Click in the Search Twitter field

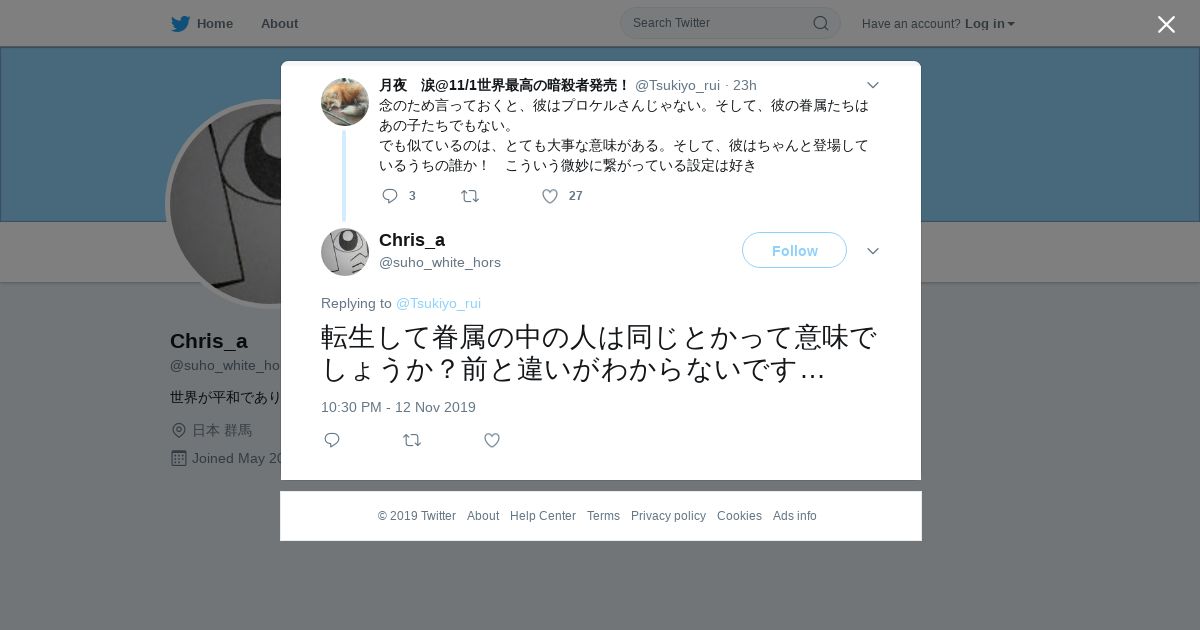pos(718,23)
